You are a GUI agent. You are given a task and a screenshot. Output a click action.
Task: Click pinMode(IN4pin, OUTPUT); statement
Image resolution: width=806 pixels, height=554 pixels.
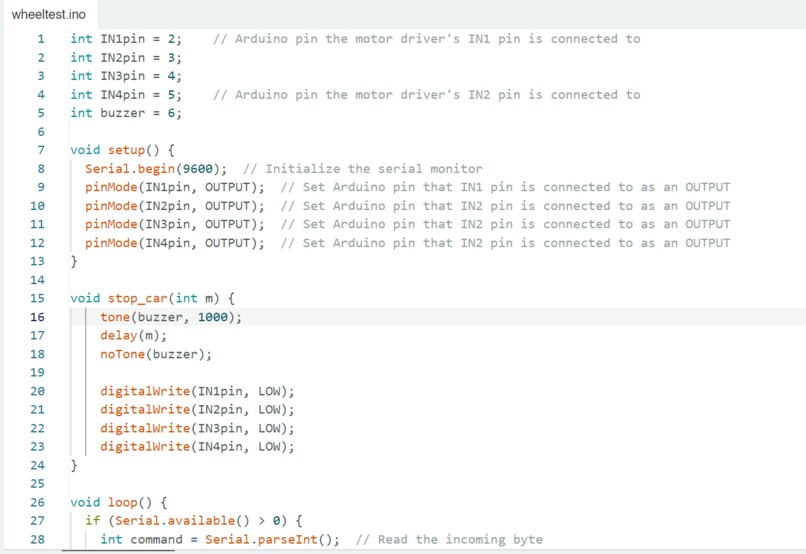tap(175, 243)
